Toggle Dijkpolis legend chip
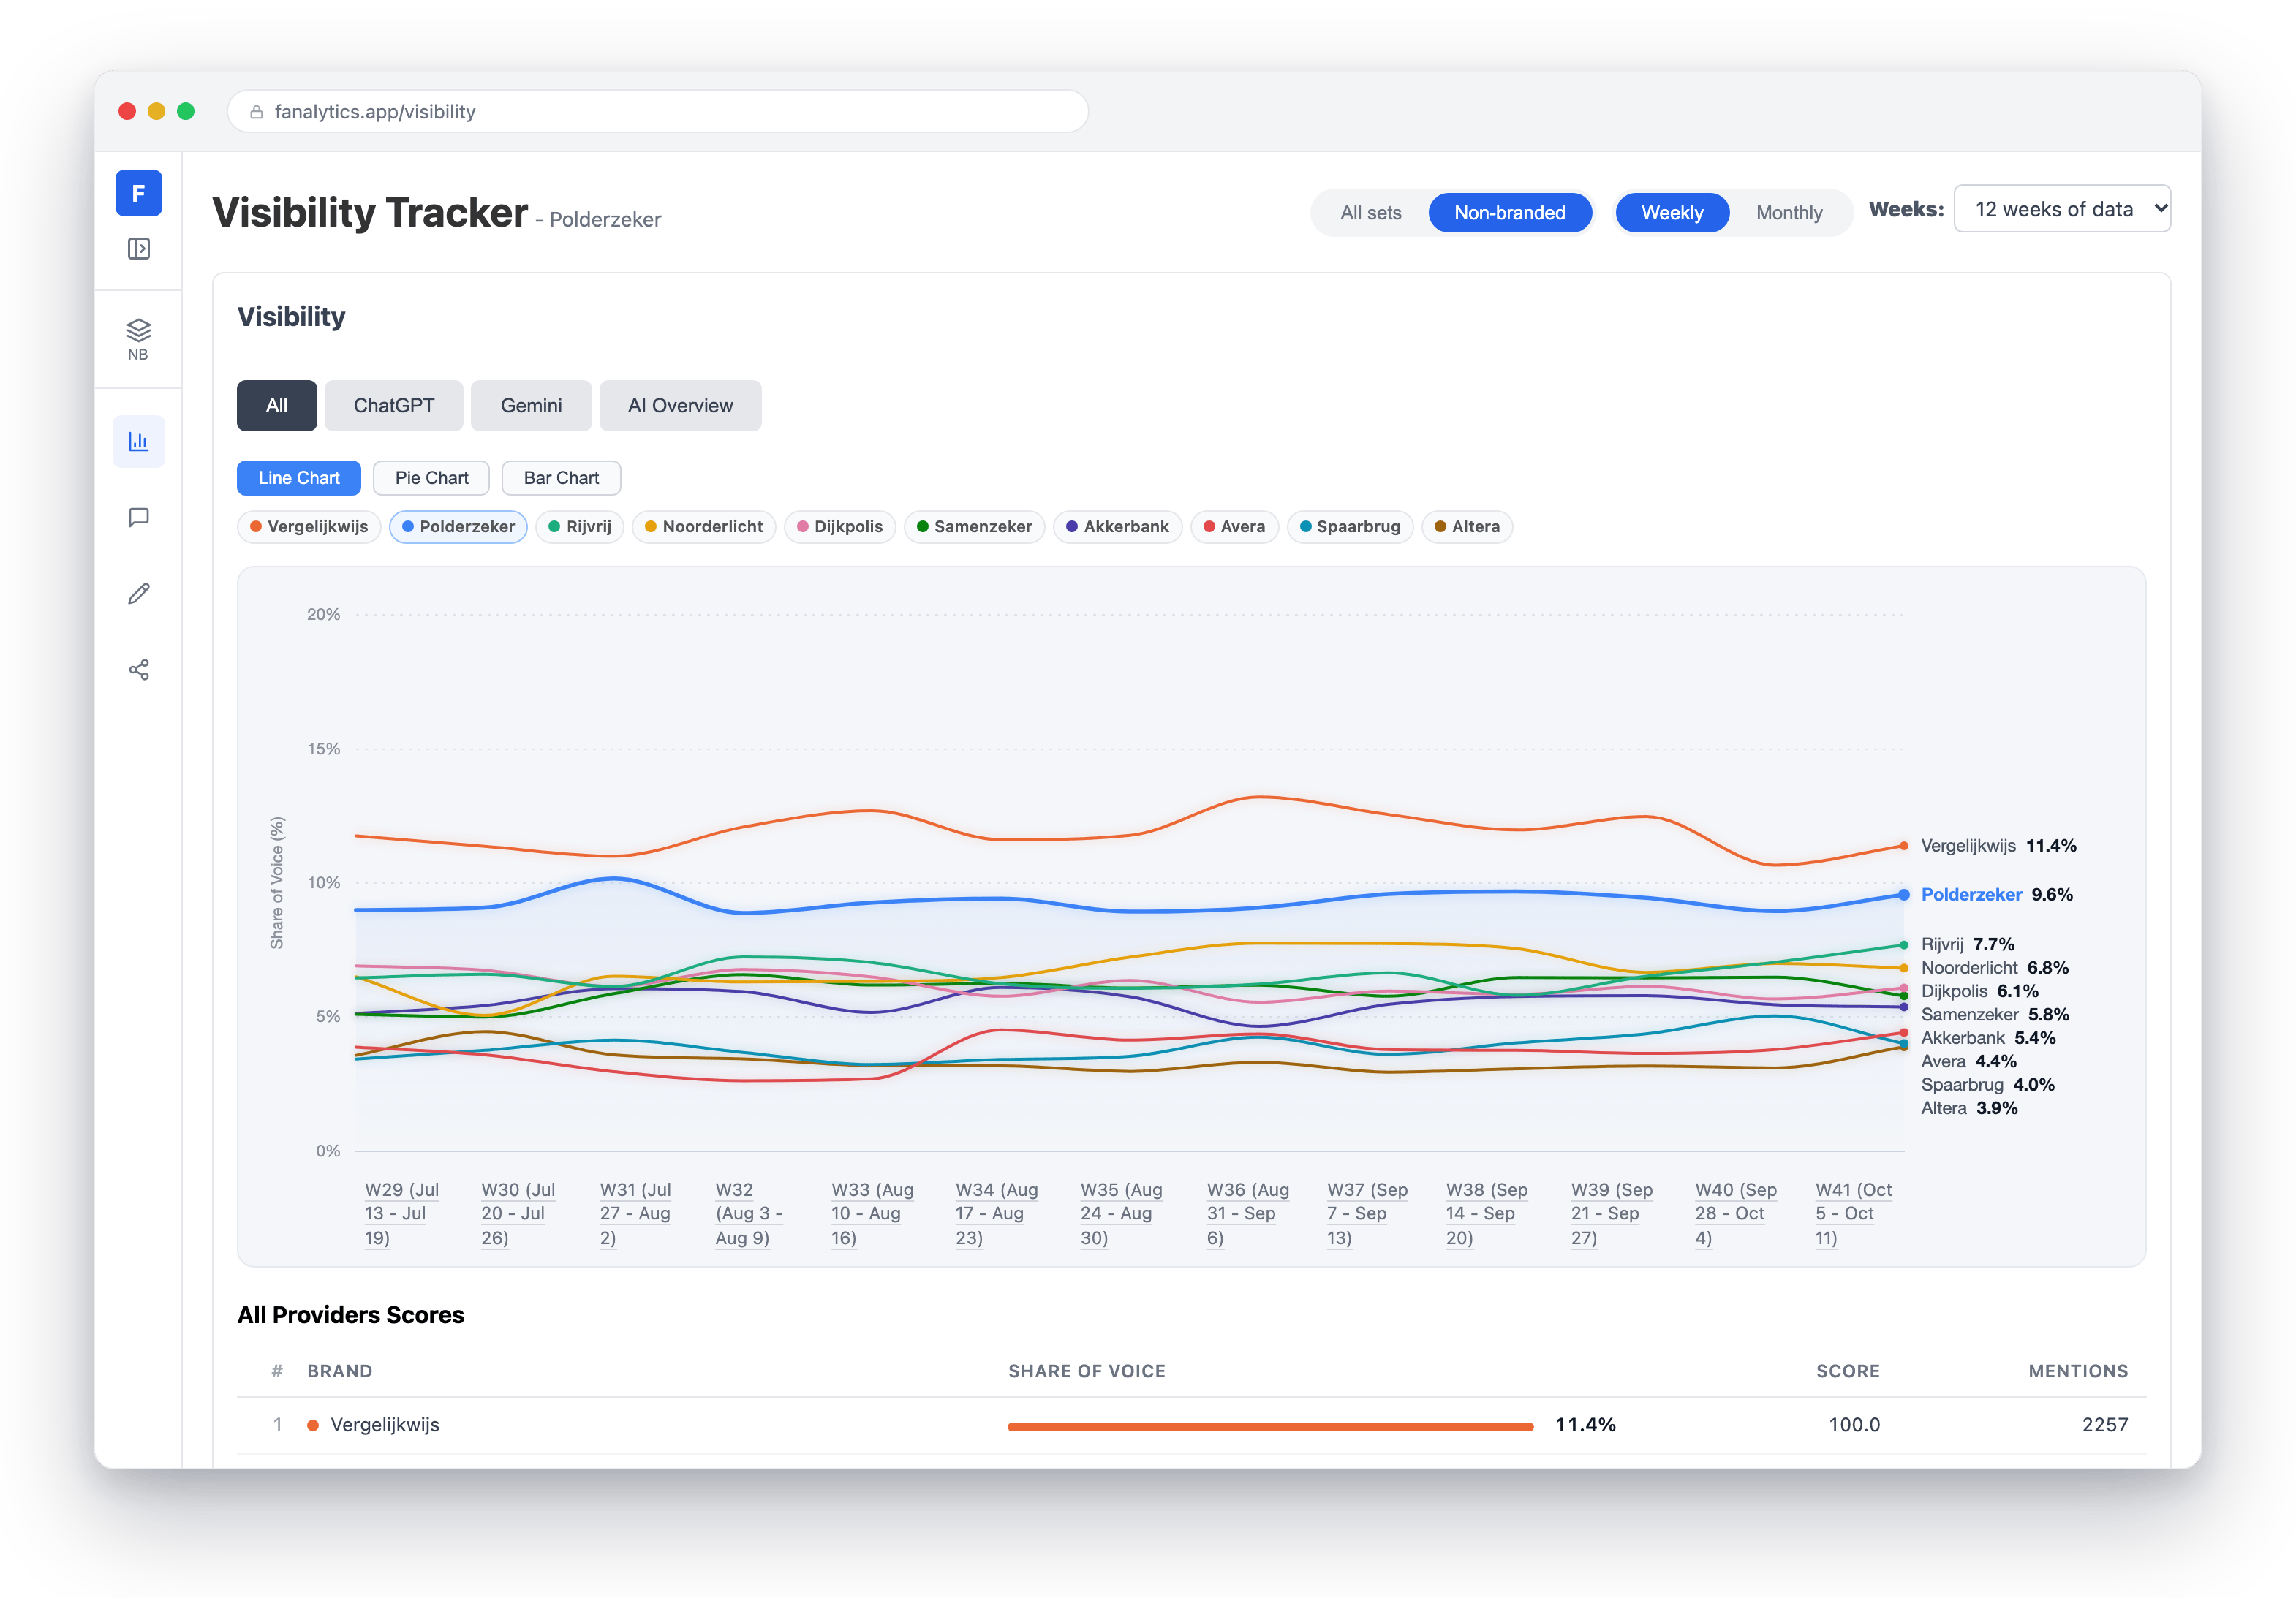Viewport: 2296px width, 1598px height. click(840, 527)
